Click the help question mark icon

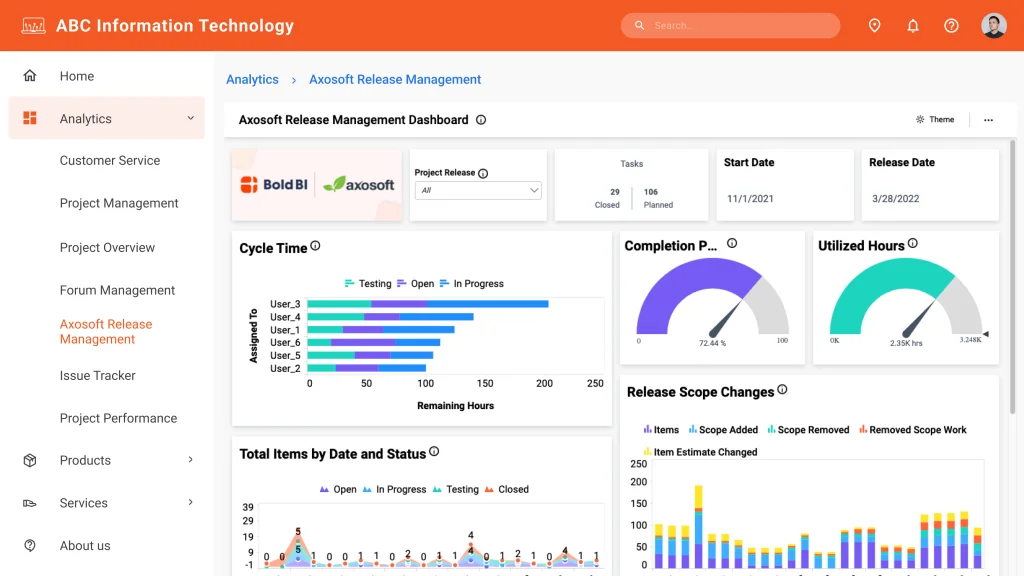(952, 25)
